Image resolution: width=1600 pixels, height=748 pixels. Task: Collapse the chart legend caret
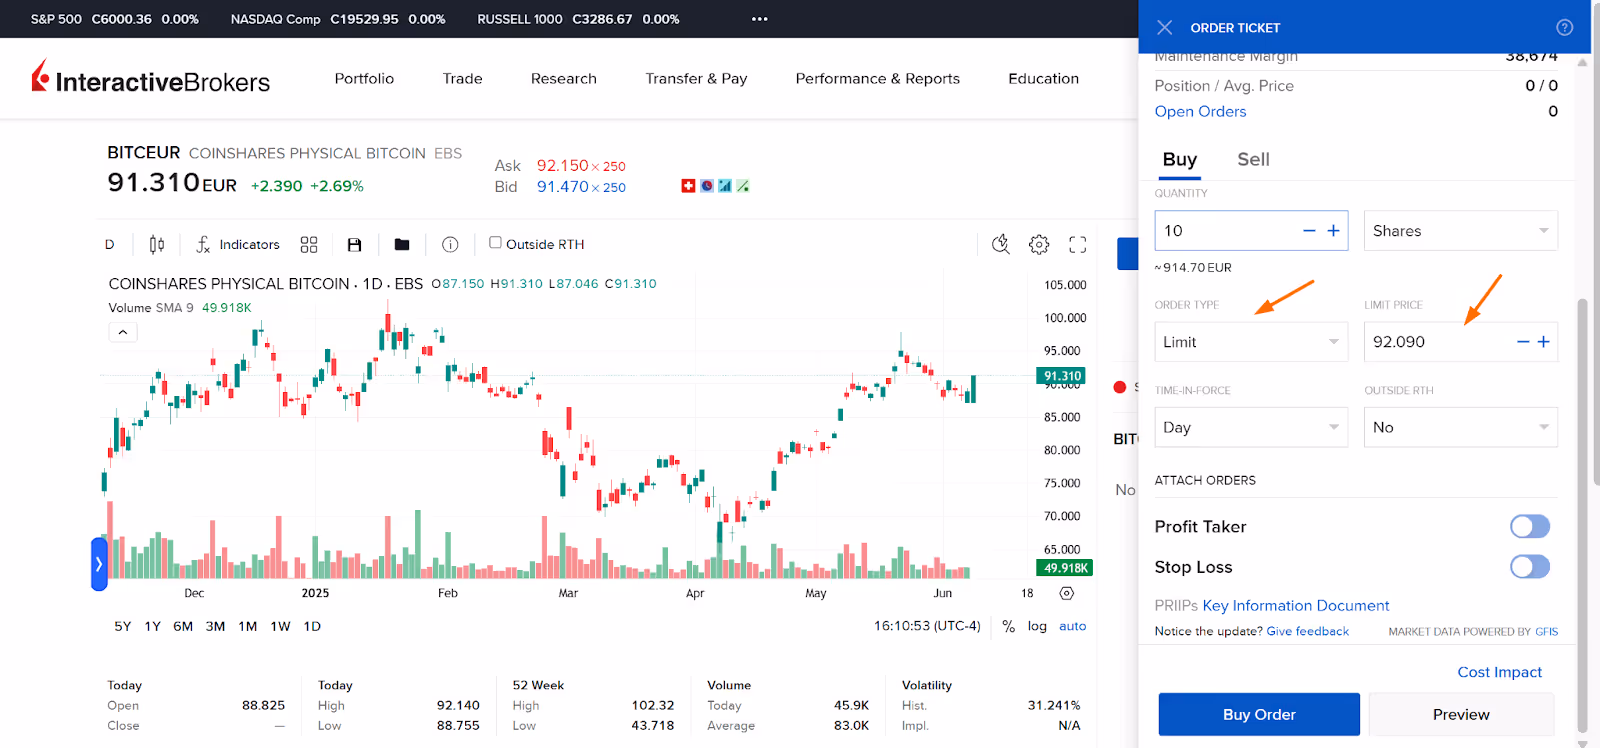123,332
